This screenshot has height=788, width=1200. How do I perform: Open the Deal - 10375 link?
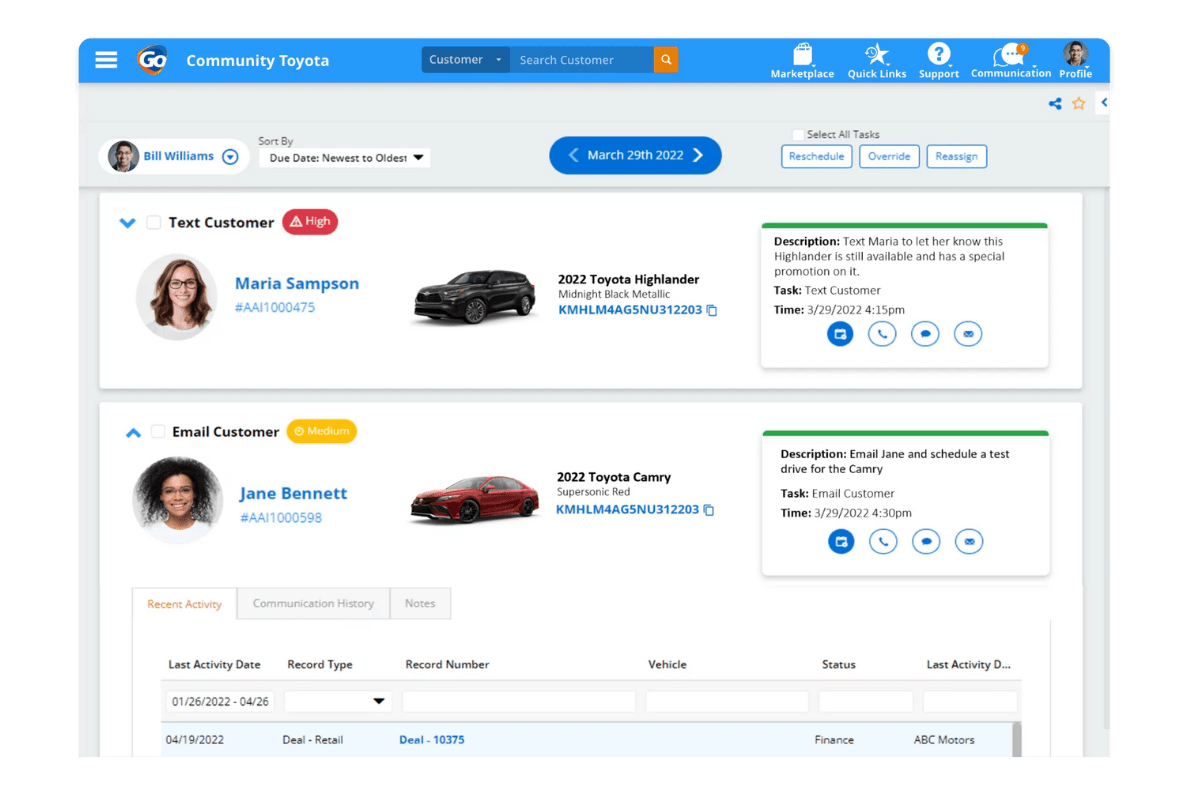click(431, 740)
